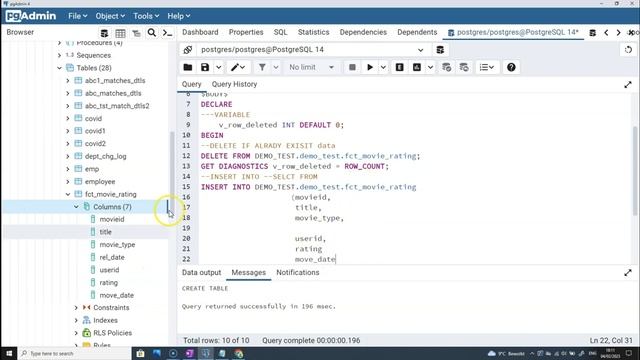Expand the Indexes node
640x360 pixels.
(x=76, y=320)
